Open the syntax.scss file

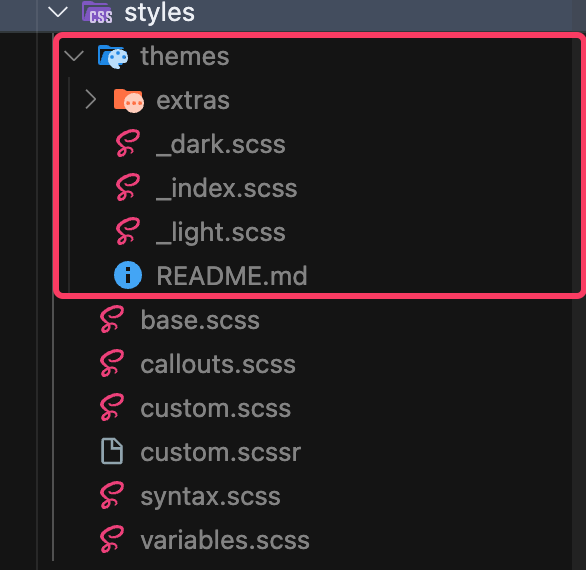(210, 497)
